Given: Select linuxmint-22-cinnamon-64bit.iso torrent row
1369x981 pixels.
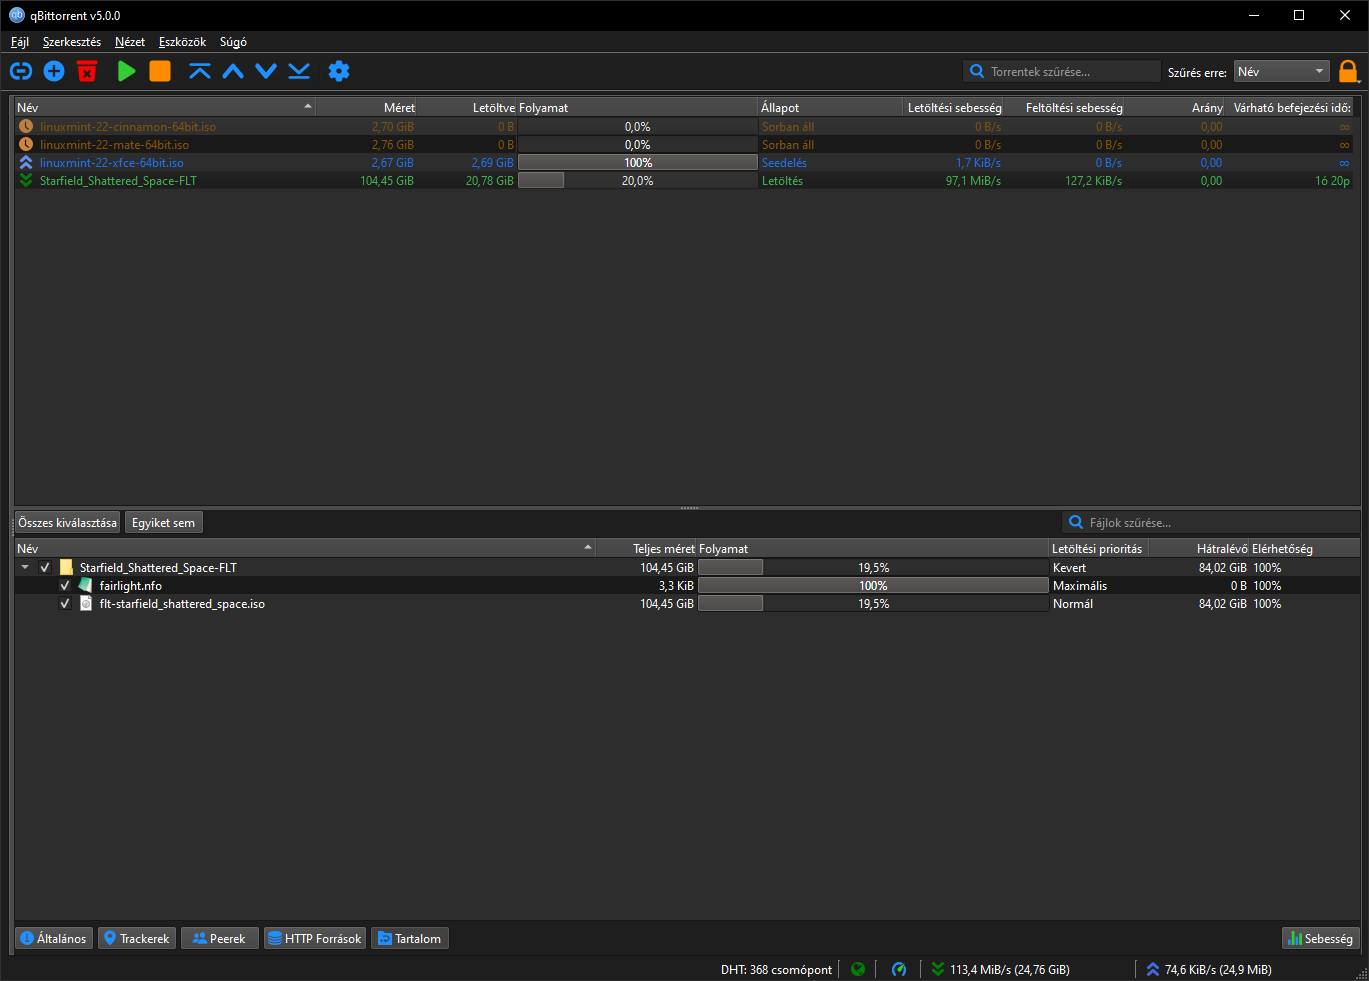Looking at the screenshot, I should click(x=684, y=126).
